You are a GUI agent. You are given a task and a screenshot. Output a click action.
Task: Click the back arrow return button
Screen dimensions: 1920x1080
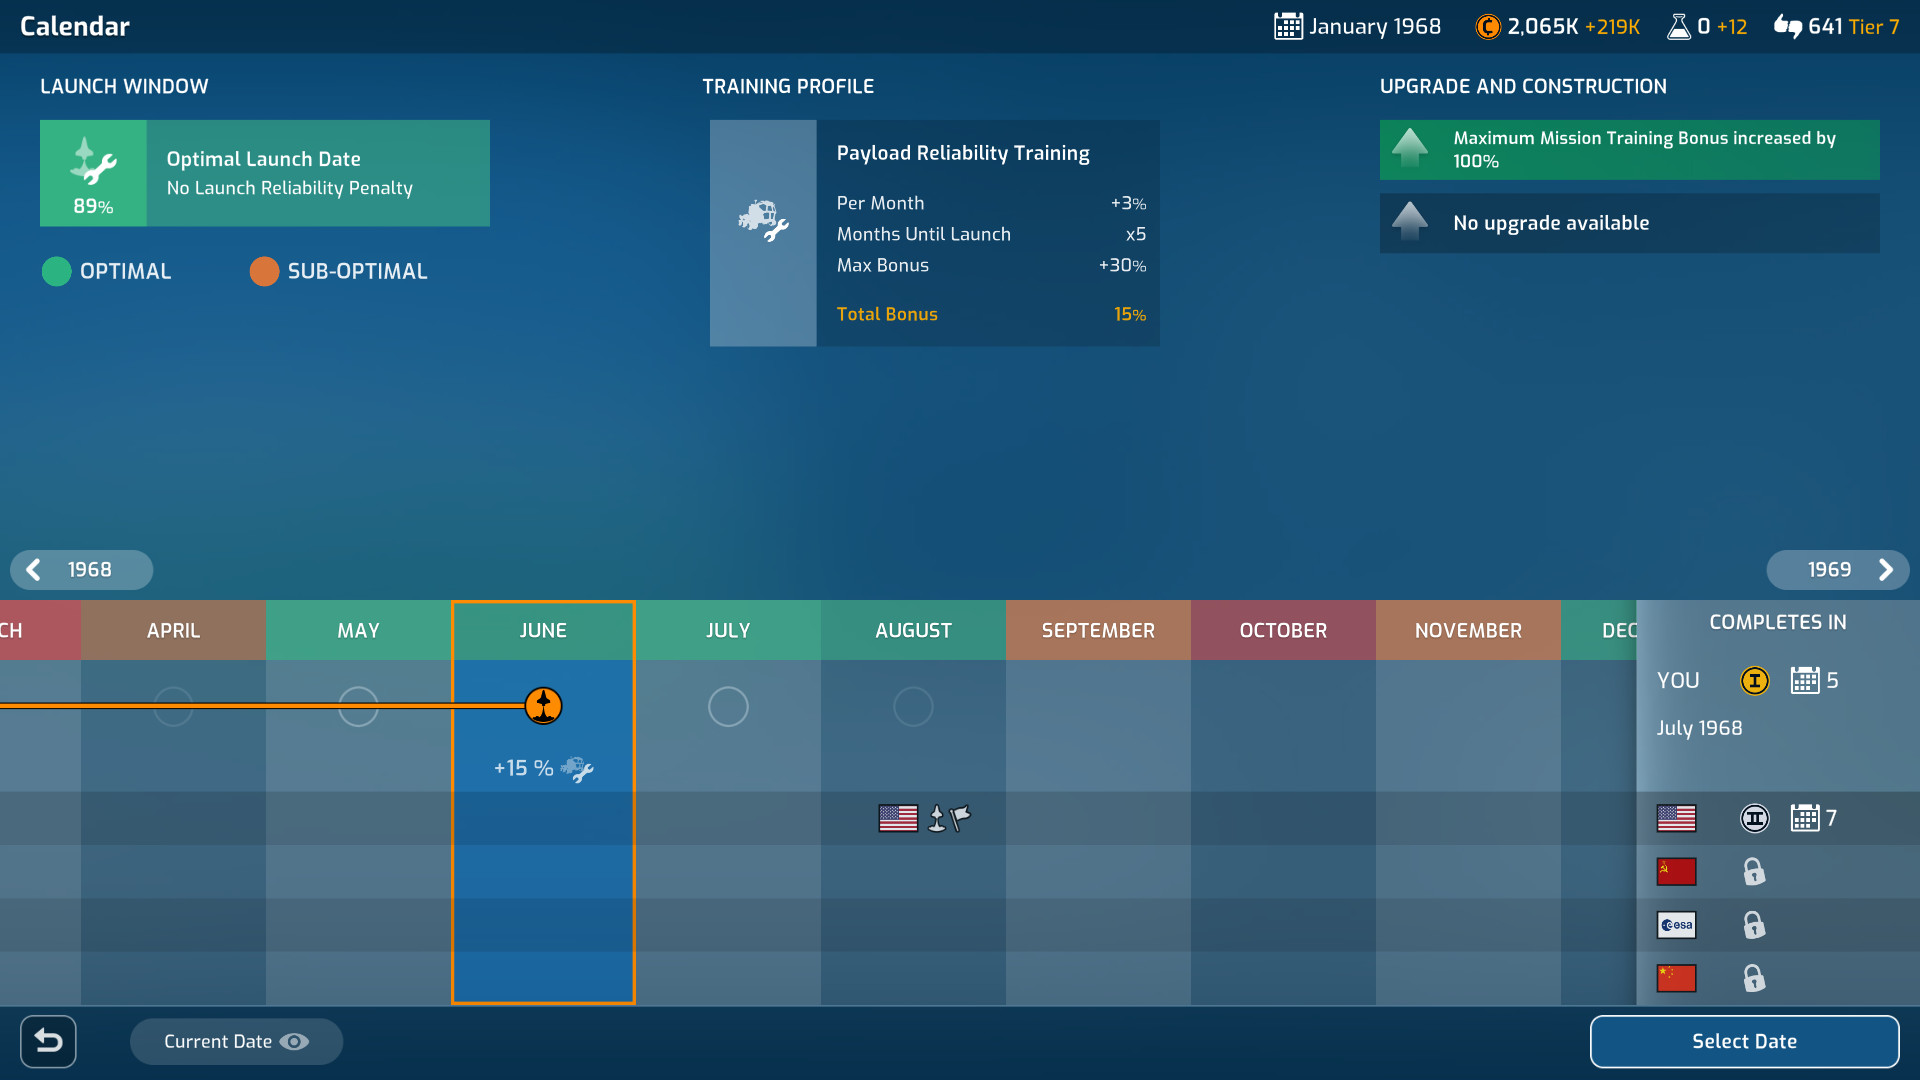pos(49,1042)
